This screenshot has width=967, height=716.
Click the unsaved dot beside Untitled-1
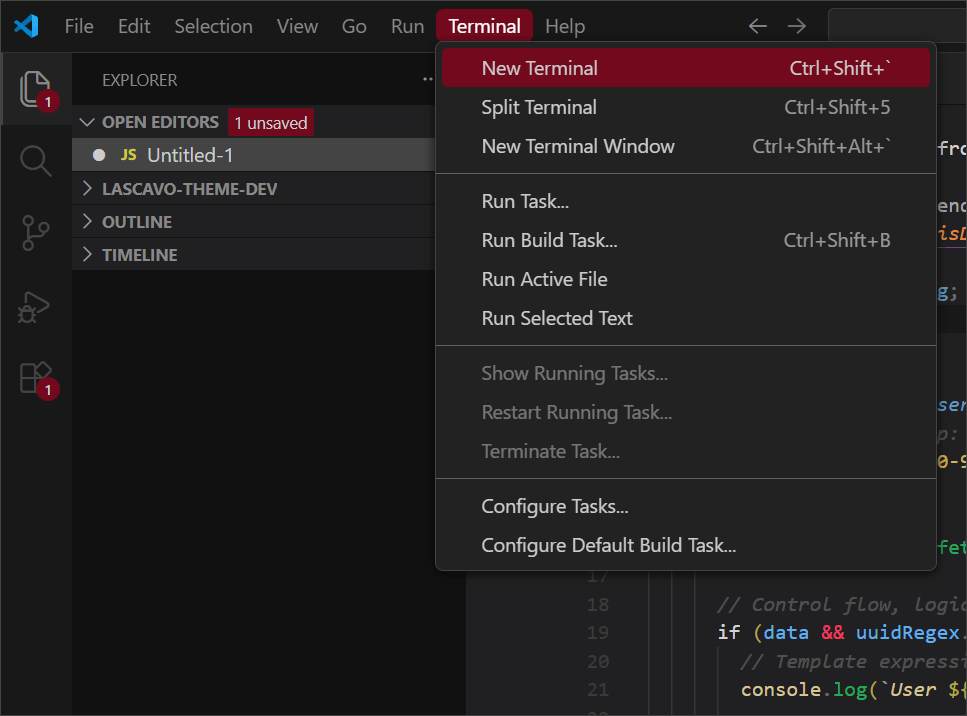pos(99,155)
